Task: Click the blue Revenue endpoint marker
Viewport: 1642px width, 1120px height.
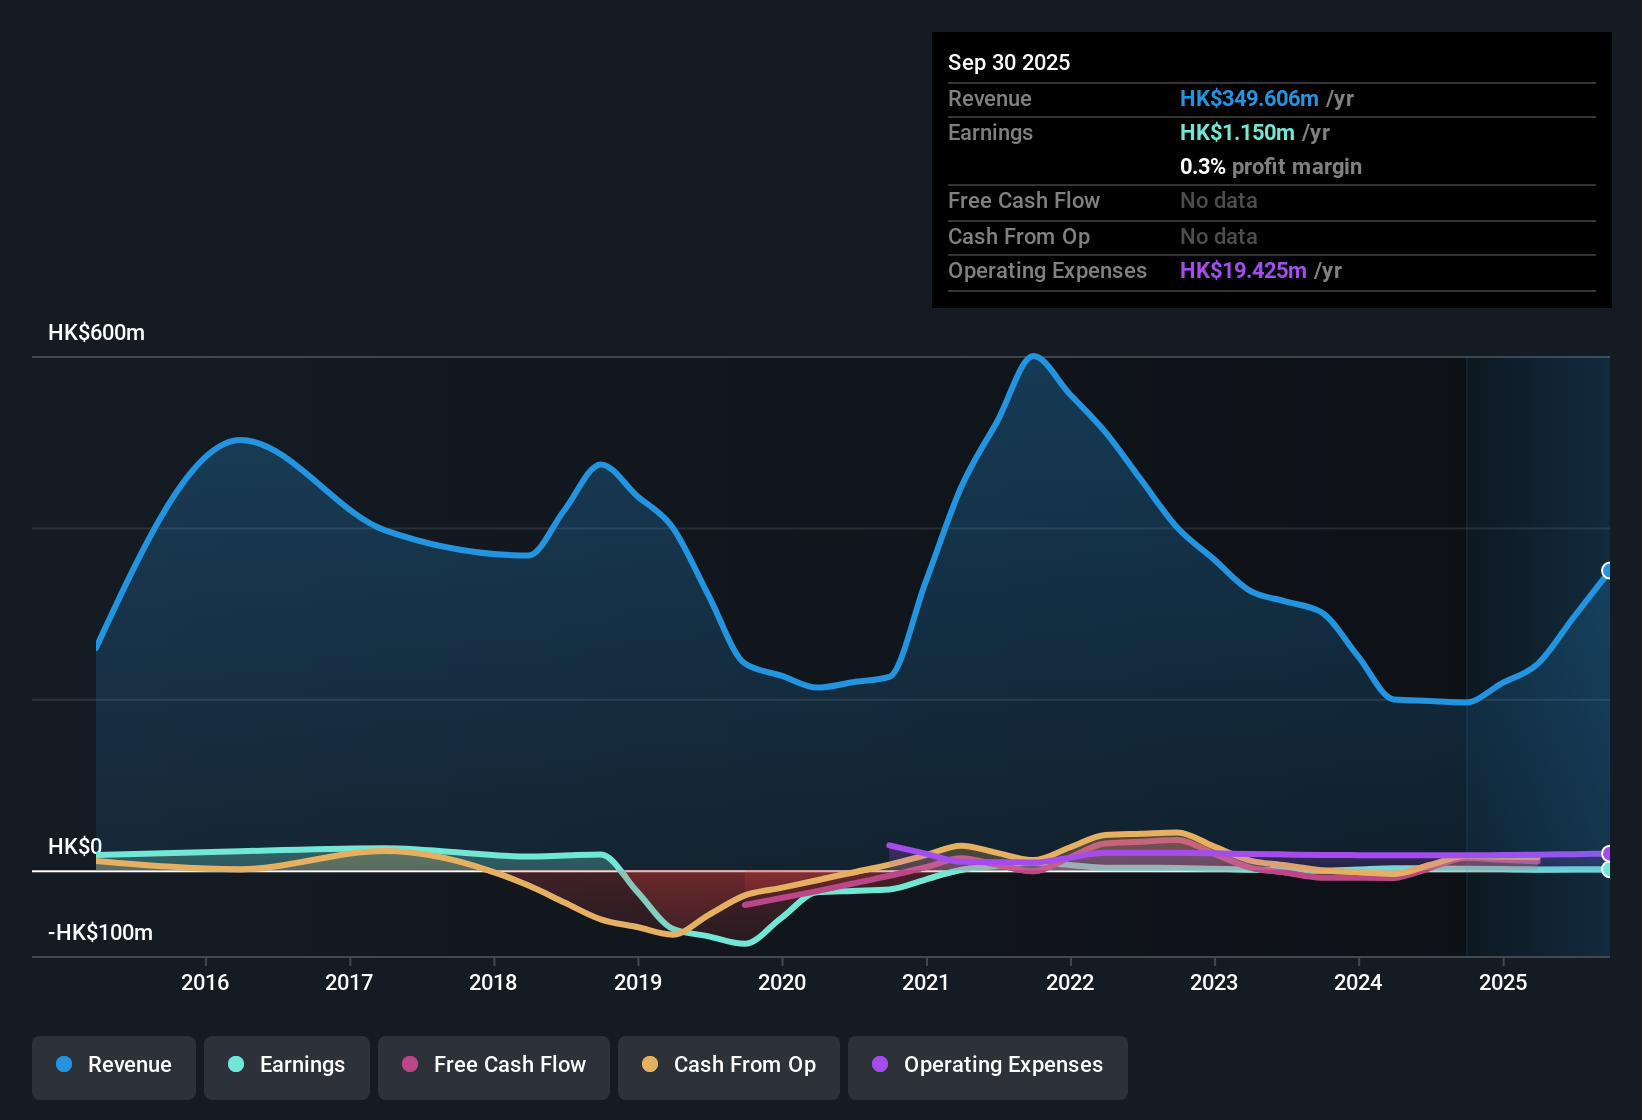Action: click(x=1608, y=571)
